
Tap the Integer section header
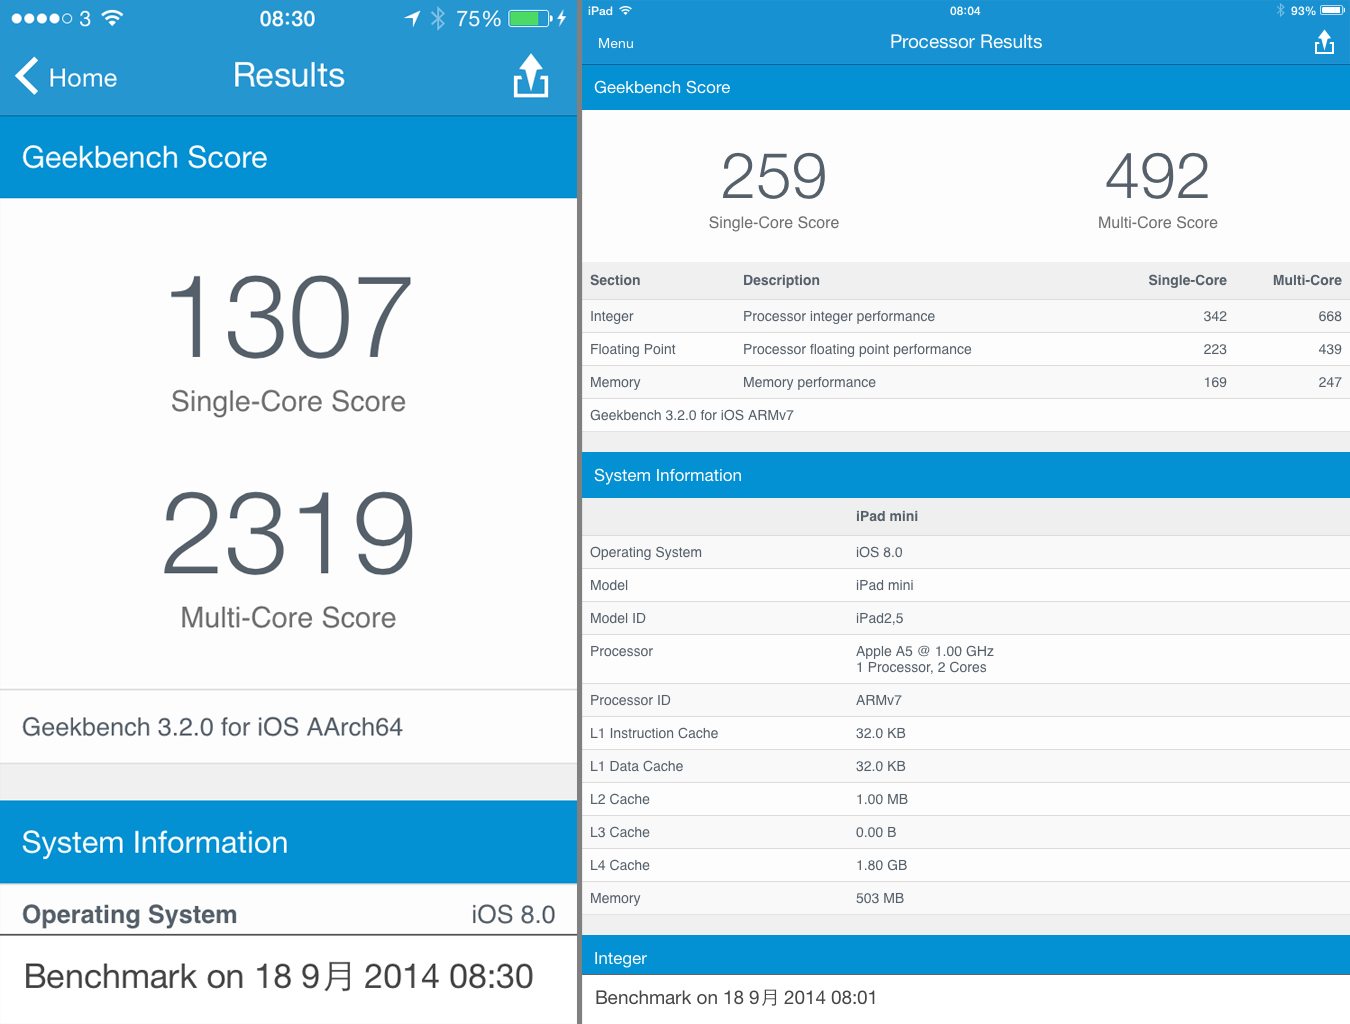click(965, 958)
